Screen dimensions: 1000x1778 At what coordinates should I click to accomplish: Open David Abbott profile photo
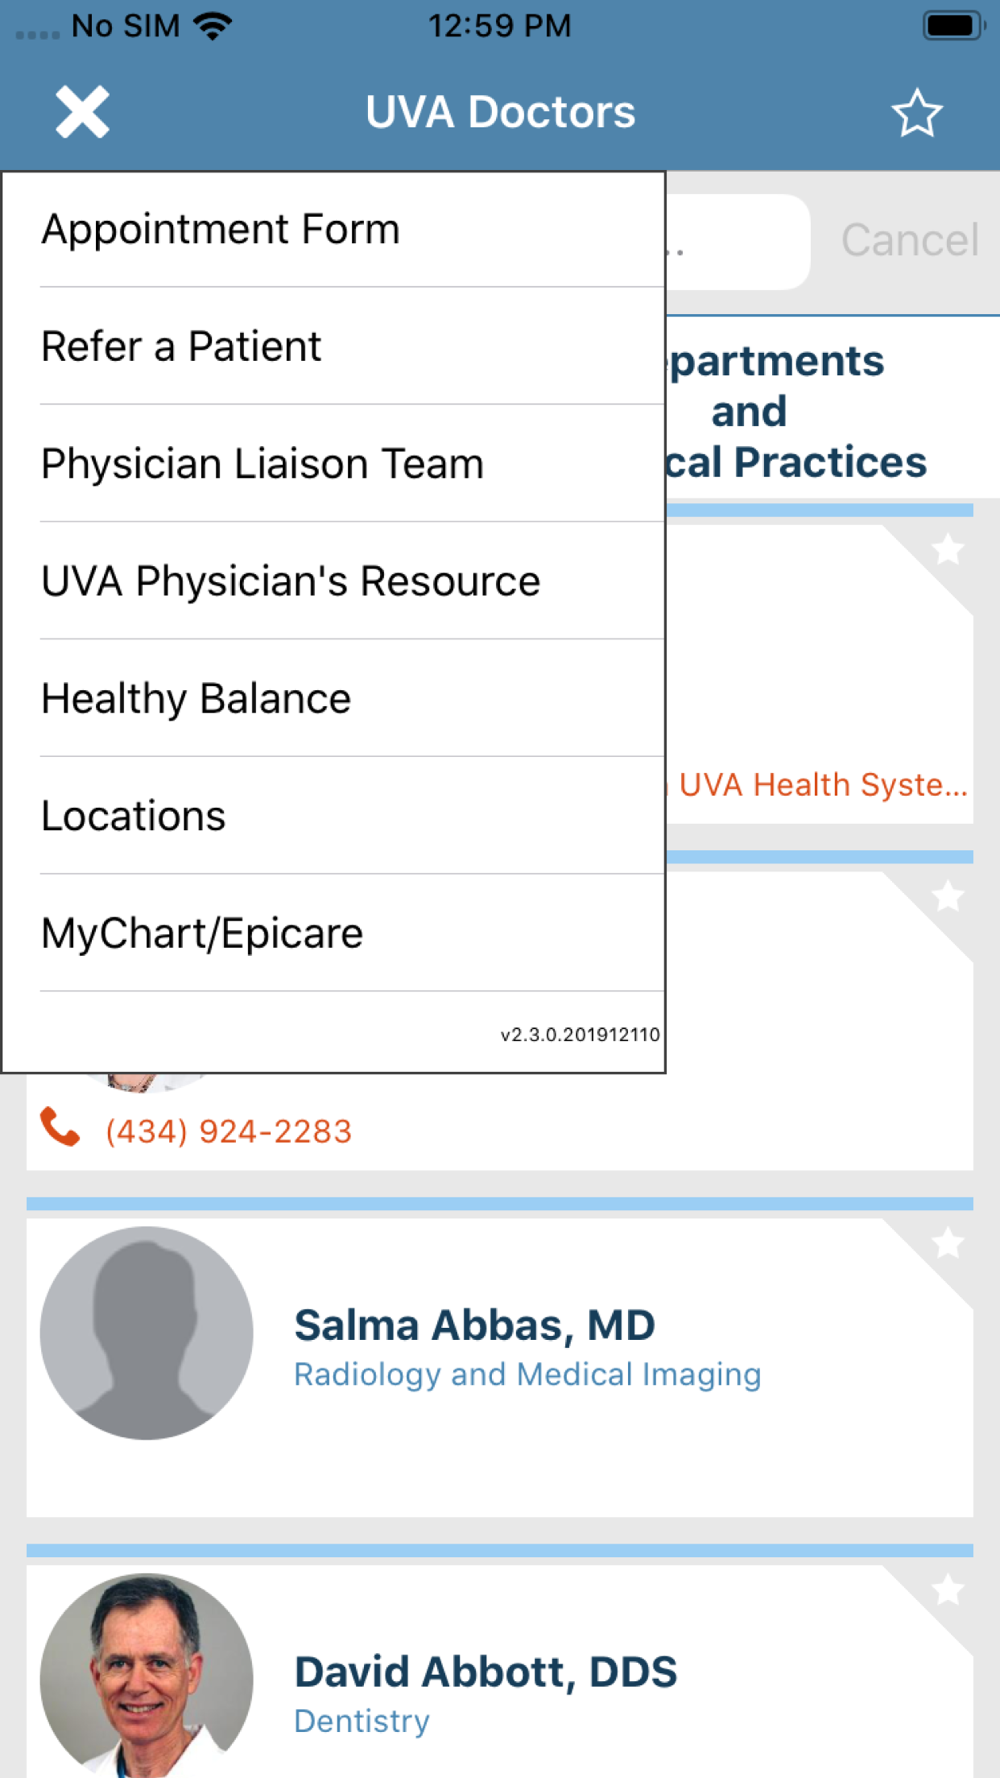pos(147,1675)
